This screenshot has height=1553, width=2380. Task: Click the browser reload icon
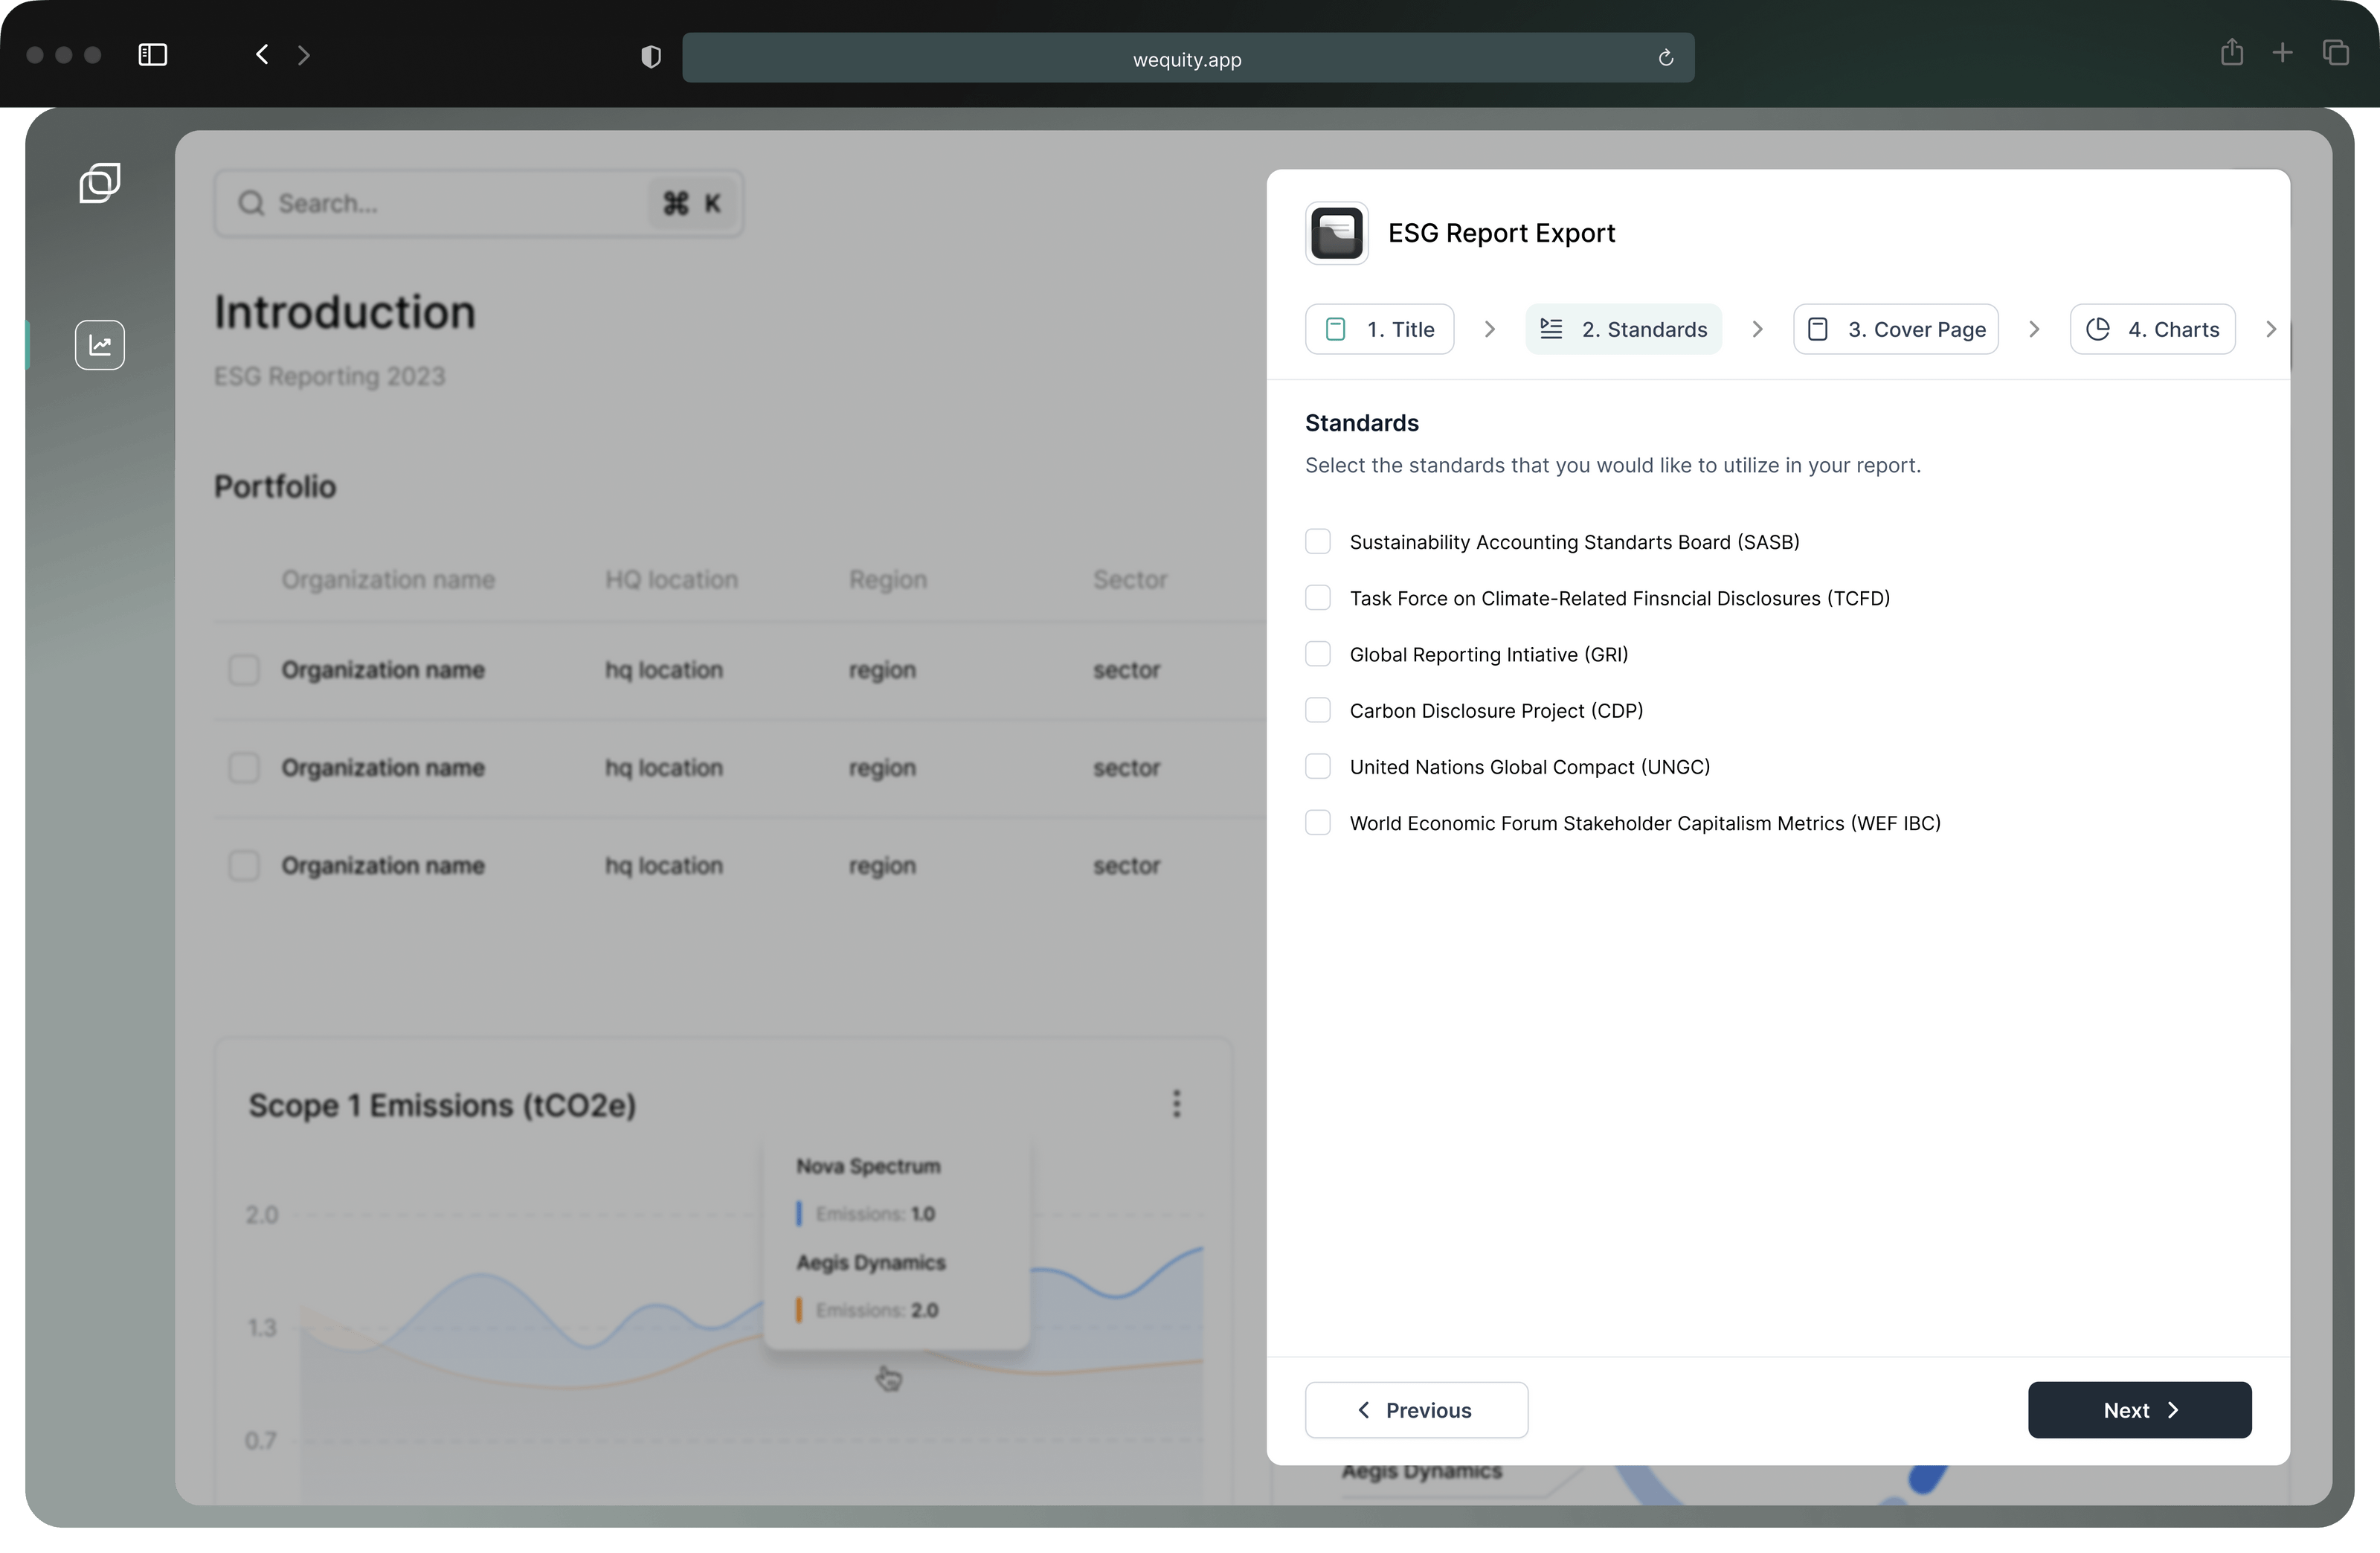point(1665,58)
